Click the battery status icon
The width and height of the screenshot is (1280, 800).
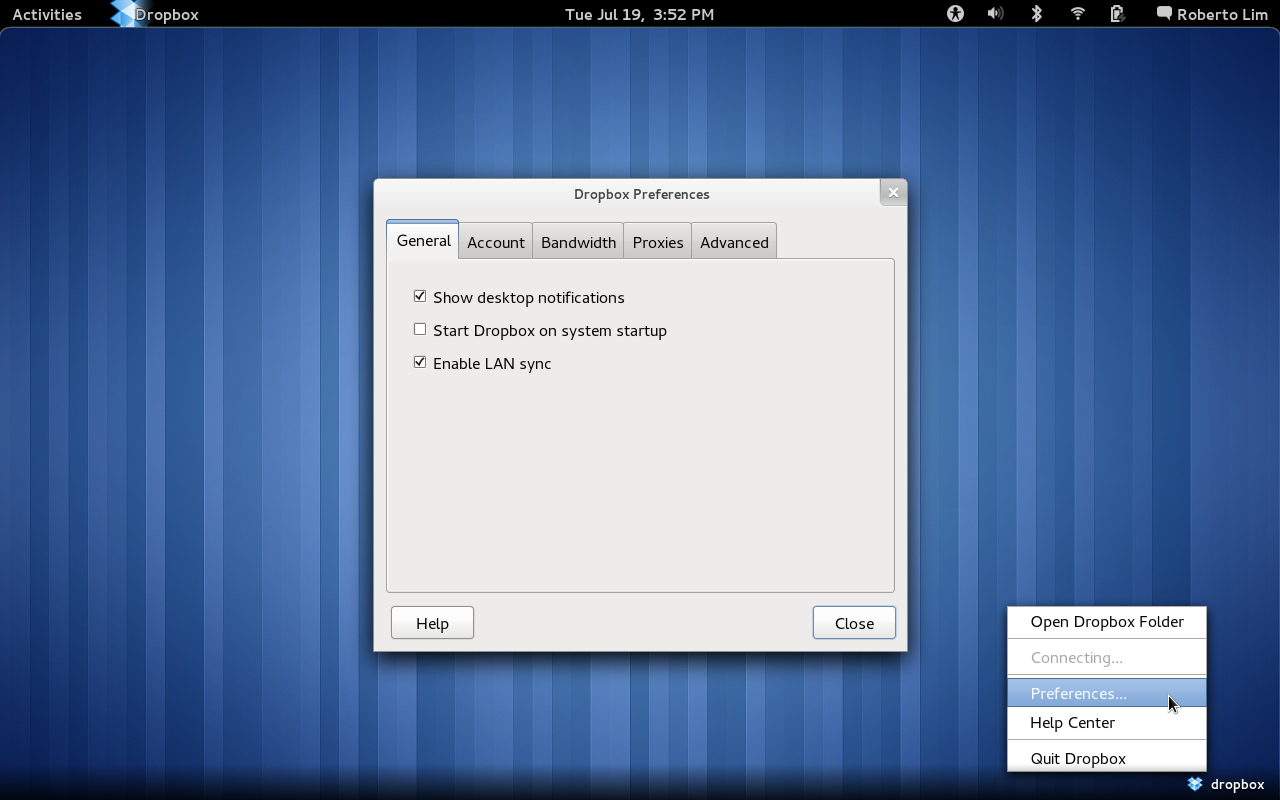pyautogui.click(x=1117, y=14)
